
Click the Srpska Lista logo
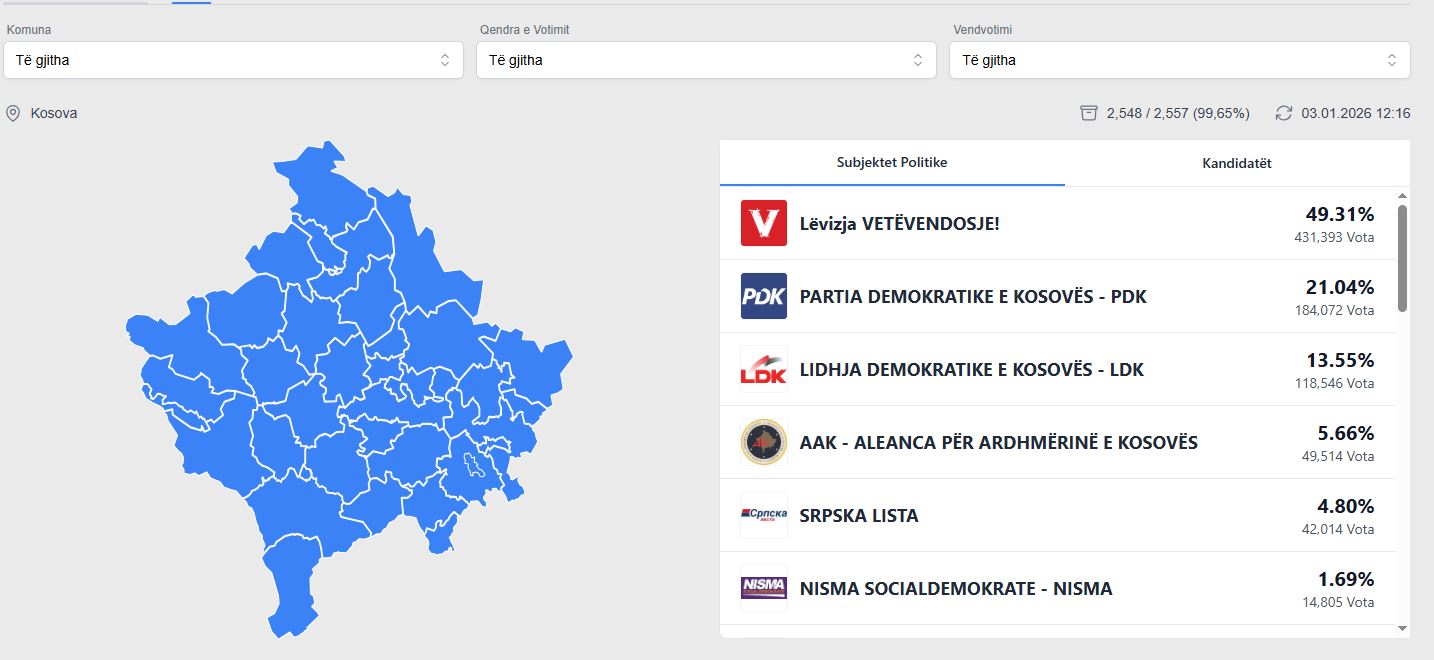pos(763,515)
